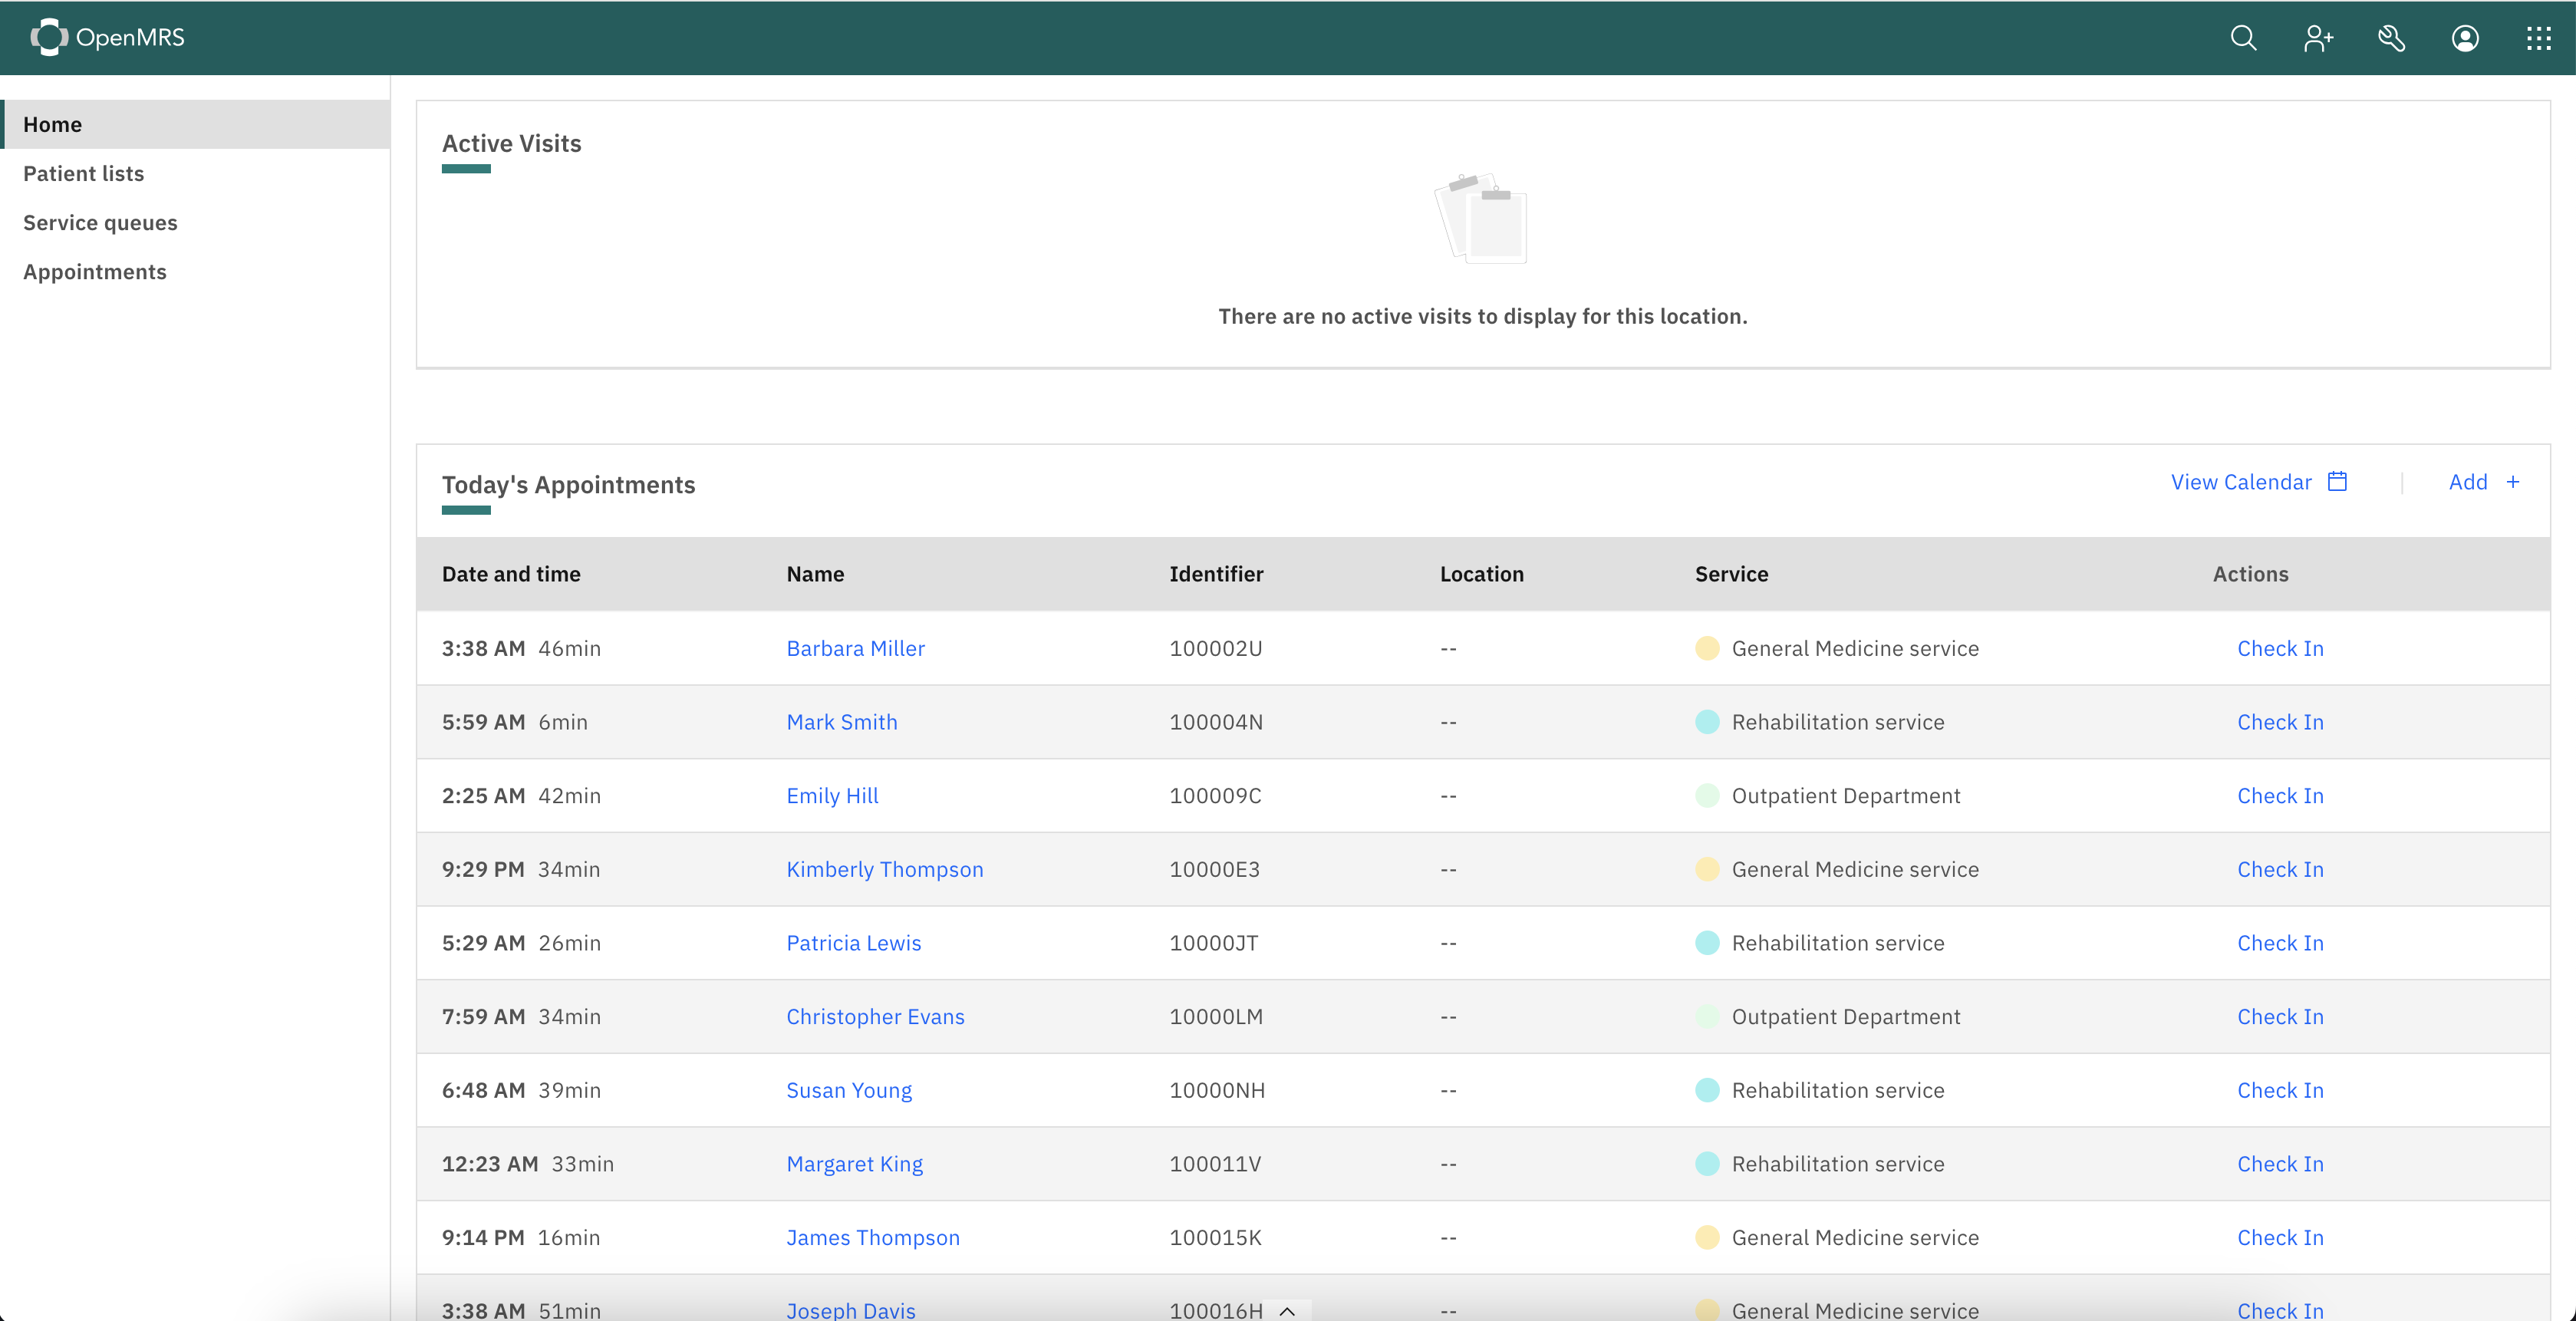
Task: Check In Margaret King
Action: click(x=2280, y=1163)
